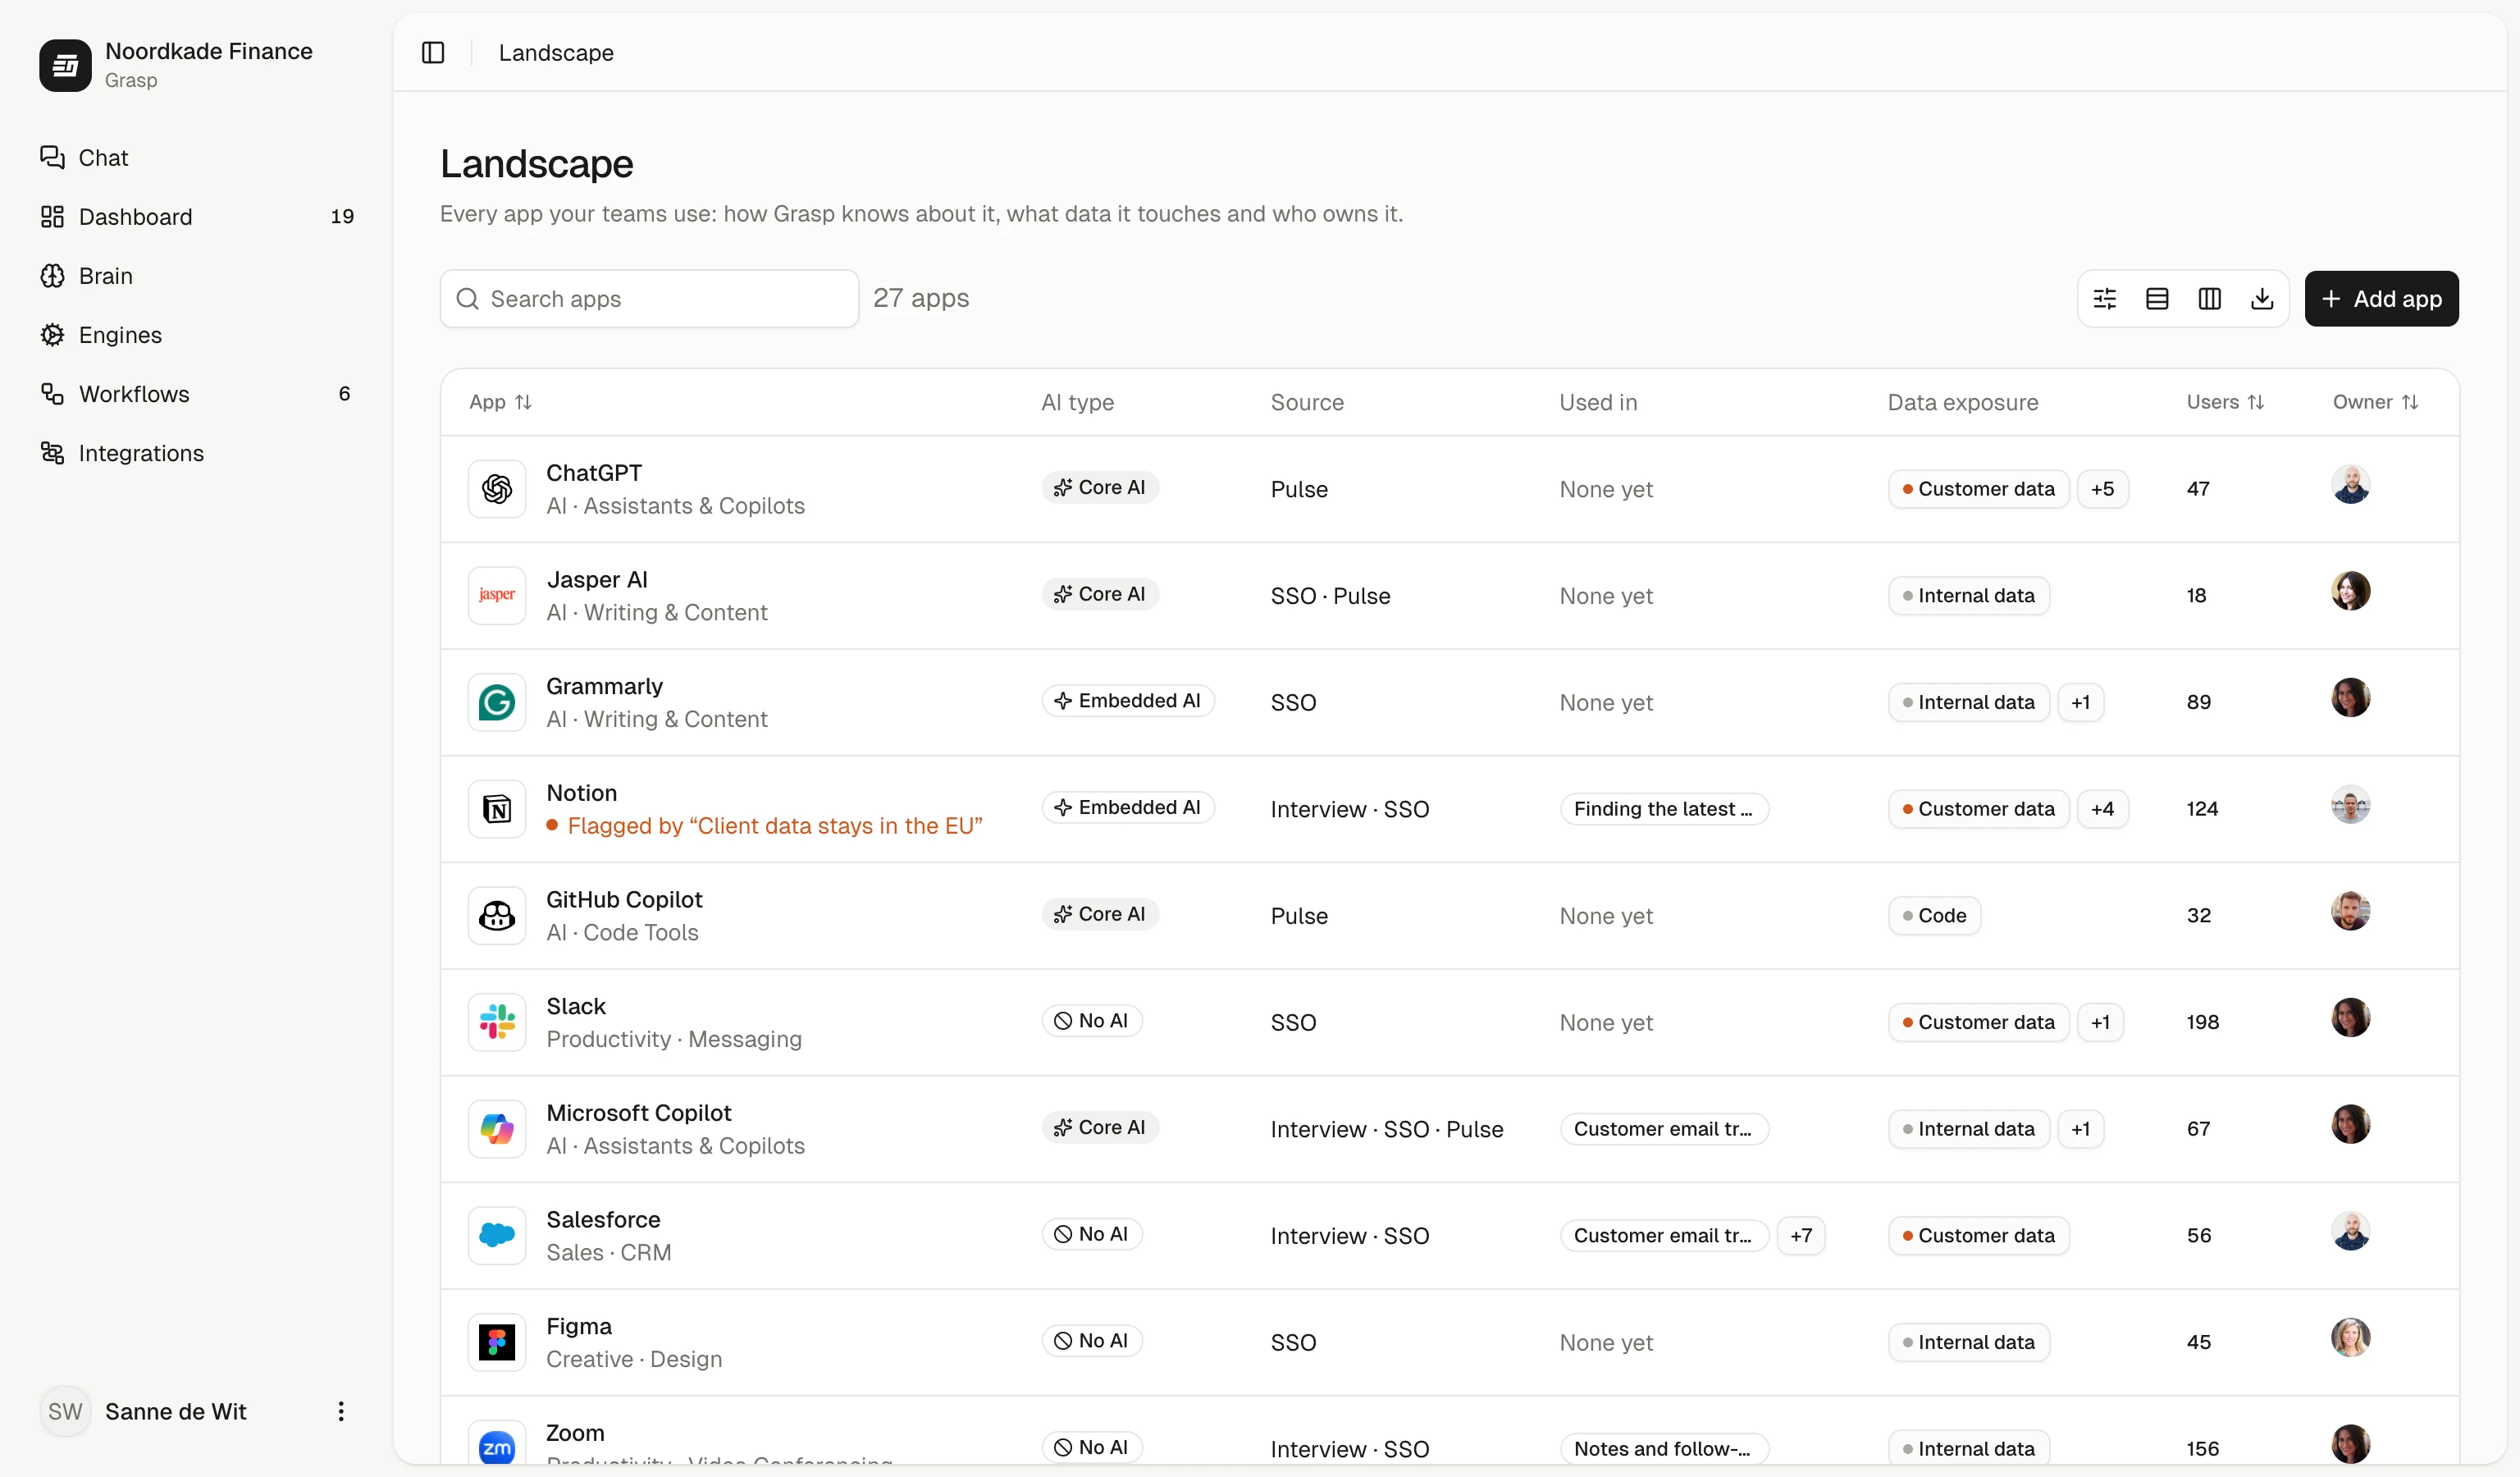Viewport: 2520px width, 1477px height.
Task: Click the GitHub Copilot logo
Action: click(497, 916)
